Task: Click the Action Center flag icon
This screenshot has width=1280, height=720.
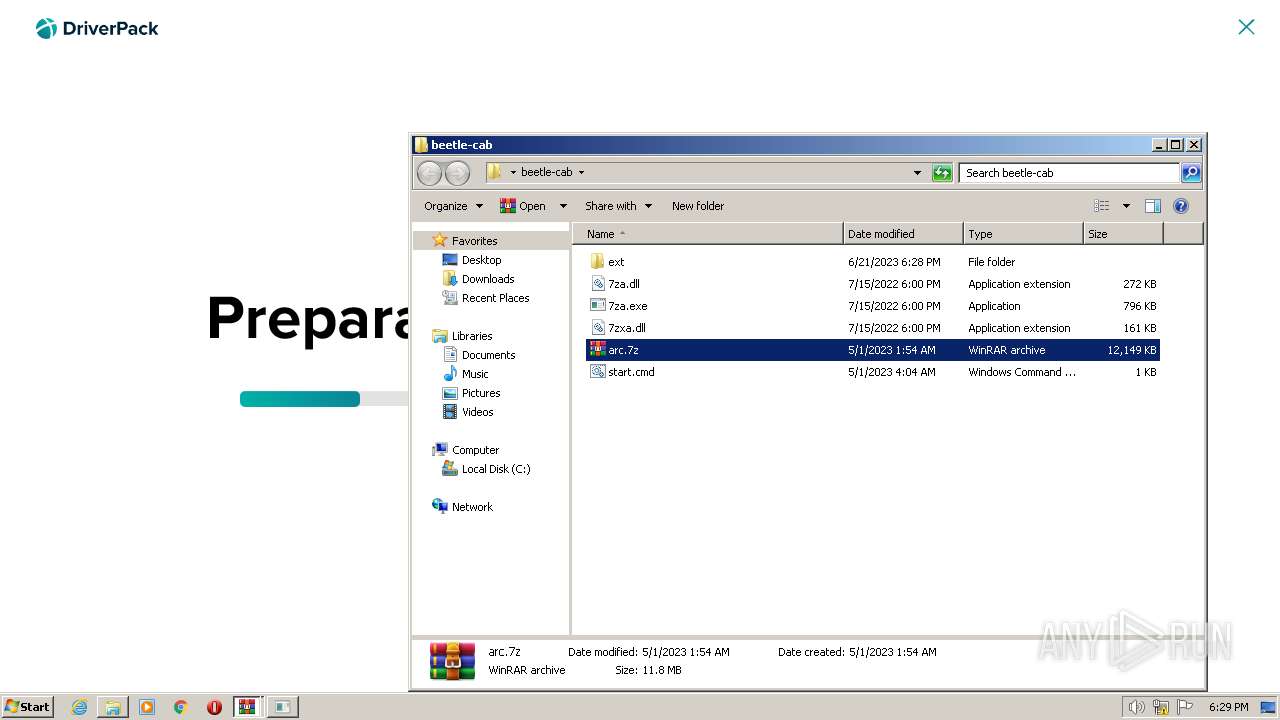Action: click(x=1185, y=707)
